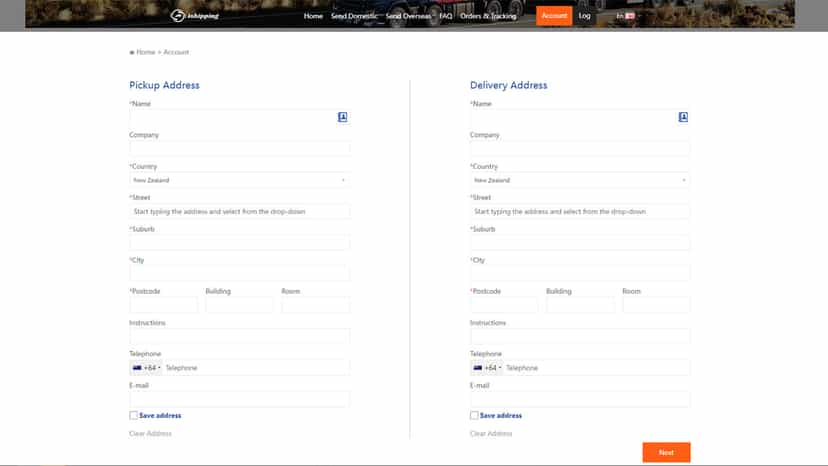Click Log link in header
Screen dimensions: 828x466
click(584, 16)
